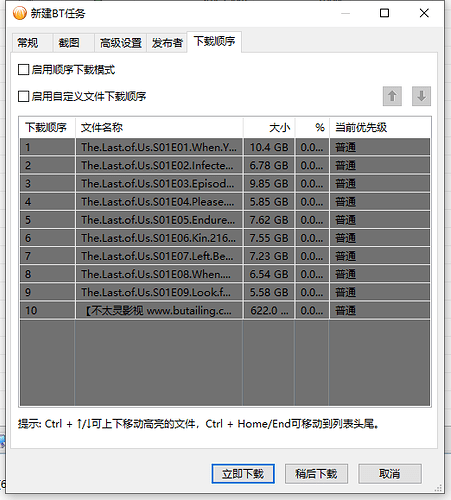
Task: Click the 10.4 GB size cell
Action: 269,147
